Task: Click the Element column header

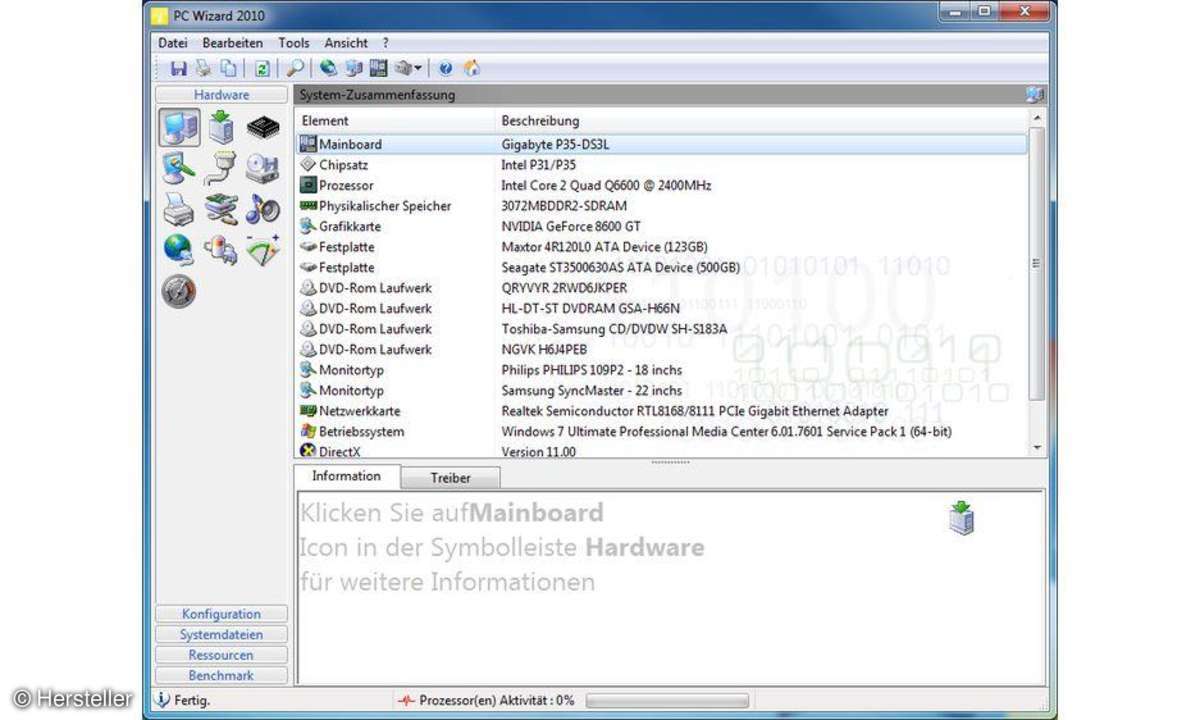Action: point(396,121)
